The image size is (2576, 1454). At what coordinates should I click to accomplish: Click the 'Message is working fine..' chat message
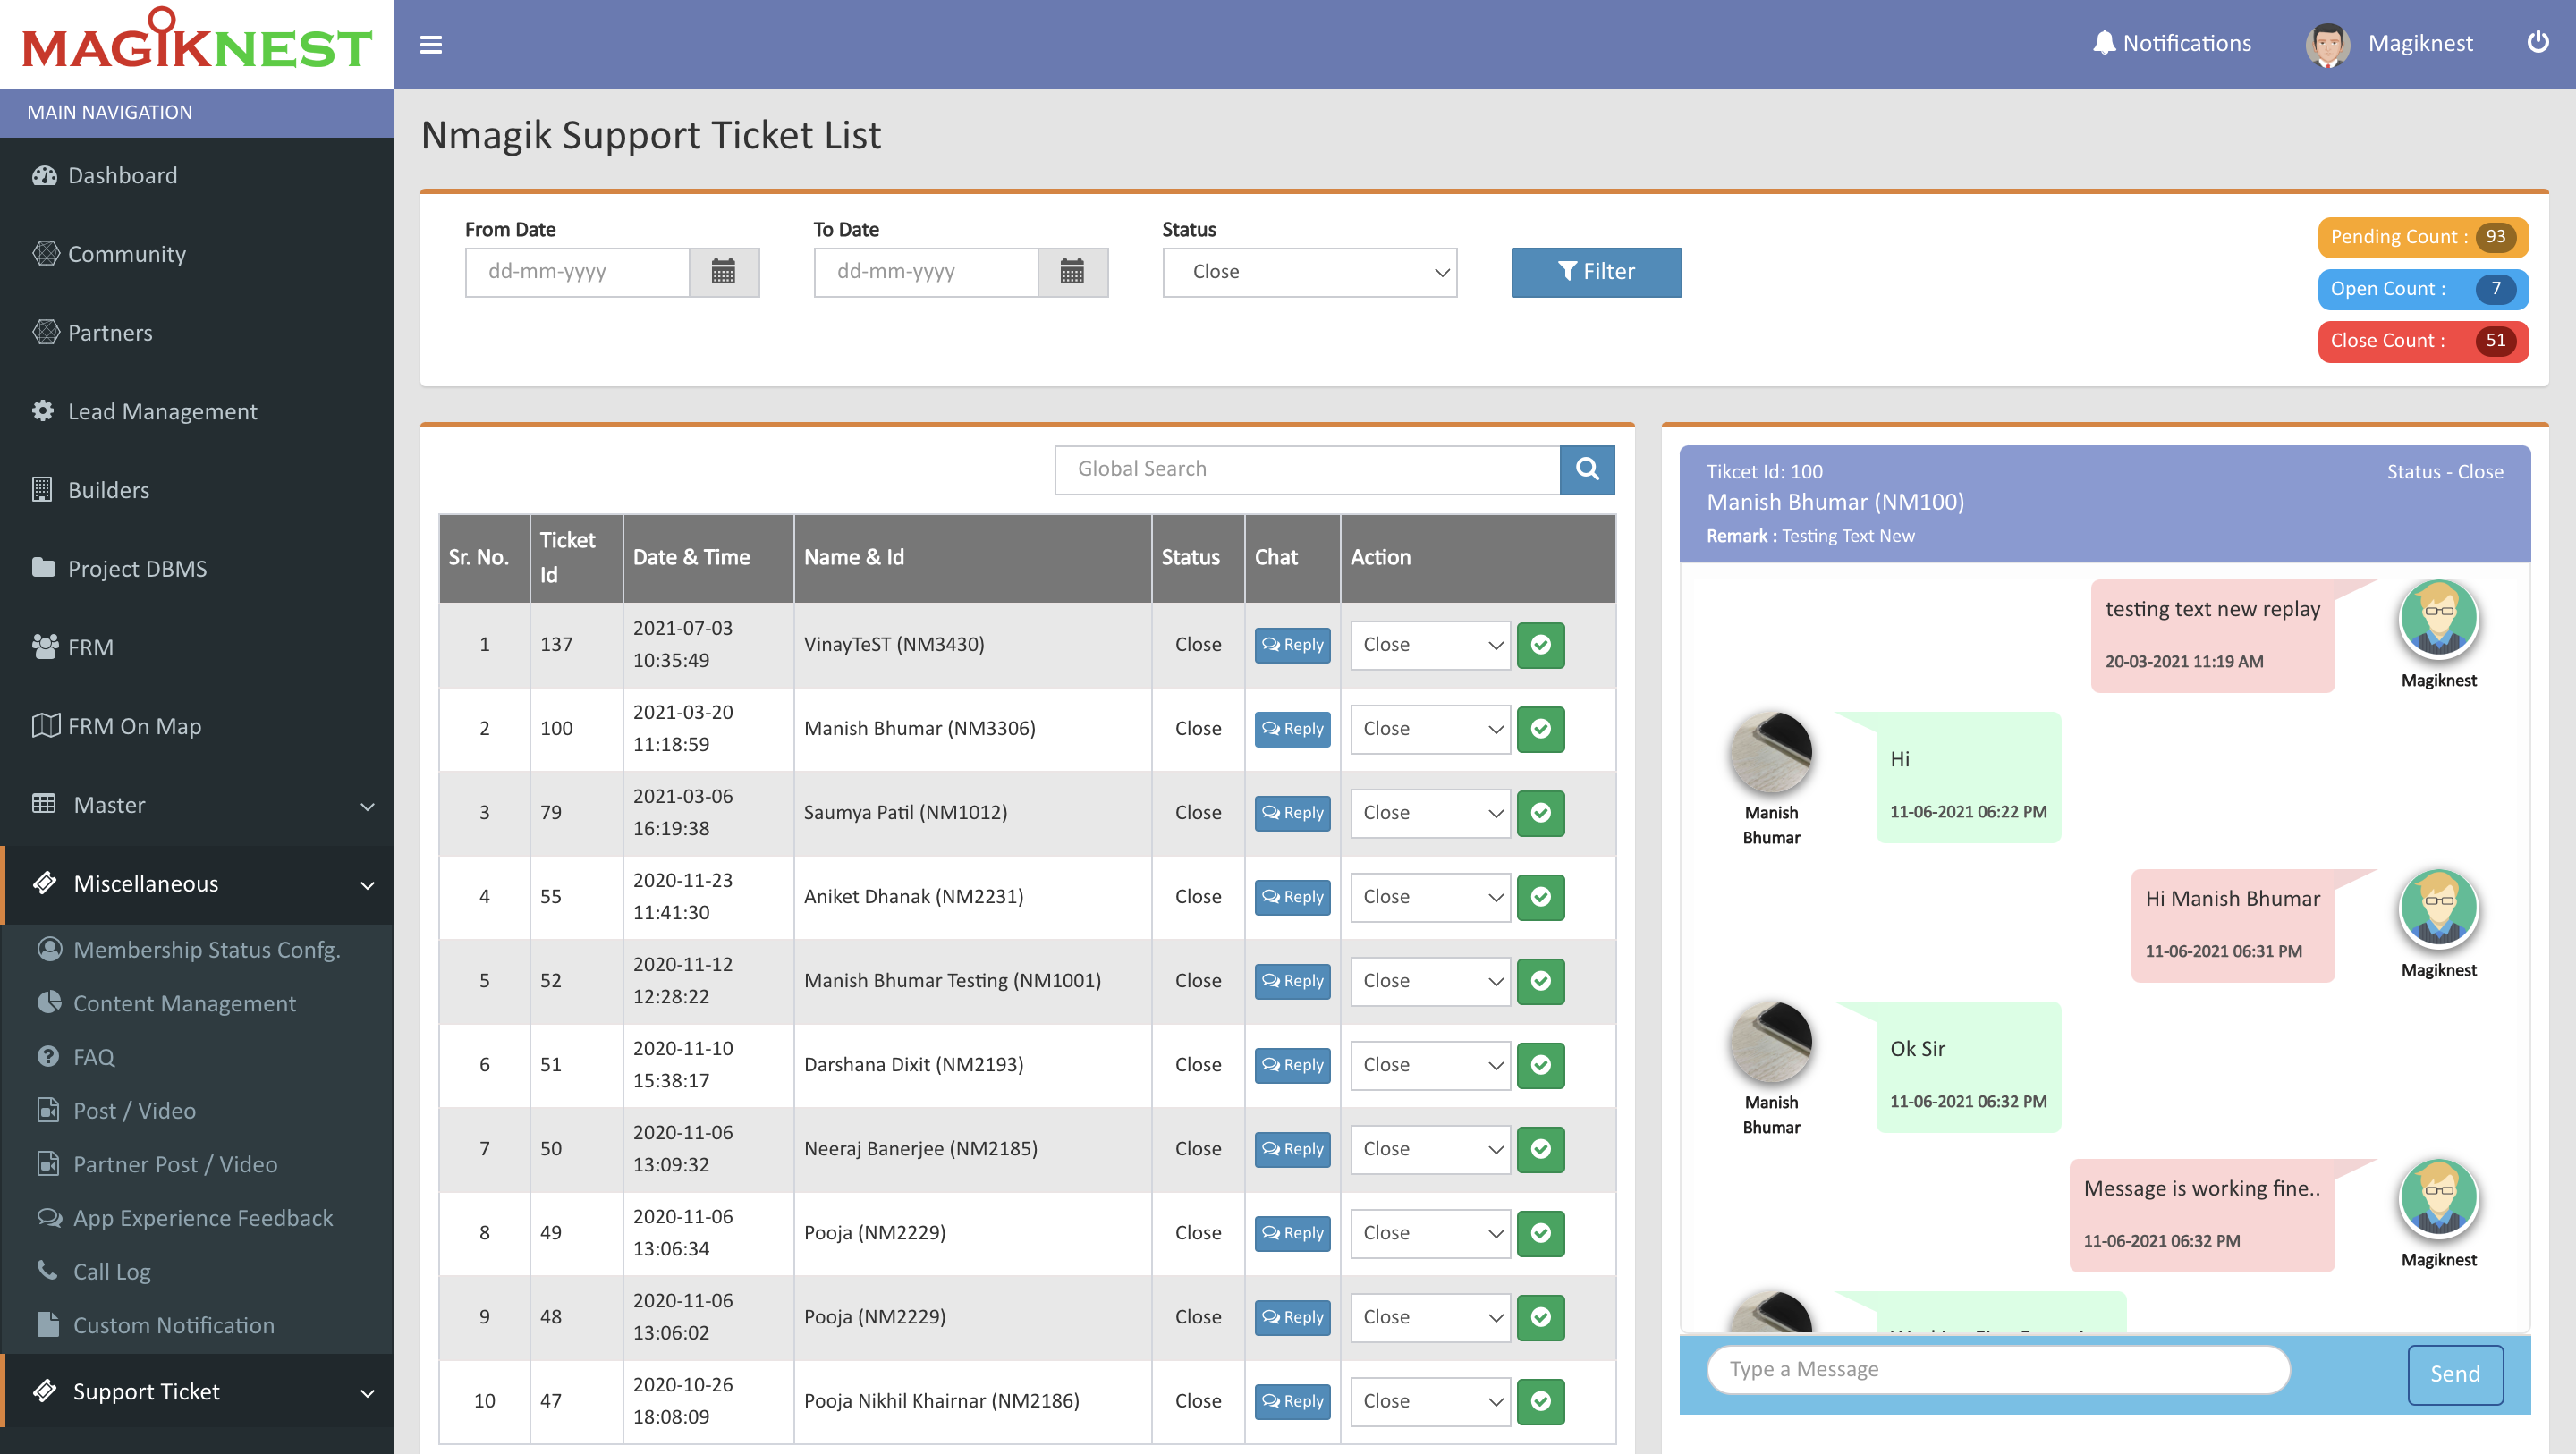2201,1214
